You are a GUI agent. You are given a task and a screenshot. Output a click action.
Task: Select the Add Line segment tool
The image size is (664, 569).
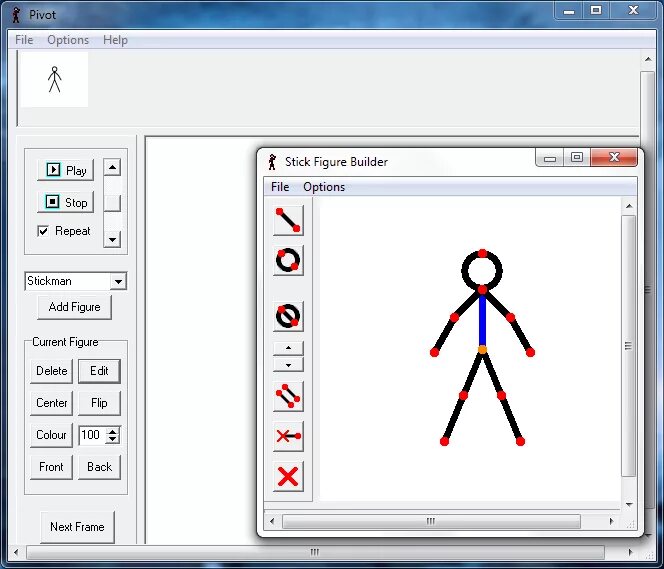(288, 220)
